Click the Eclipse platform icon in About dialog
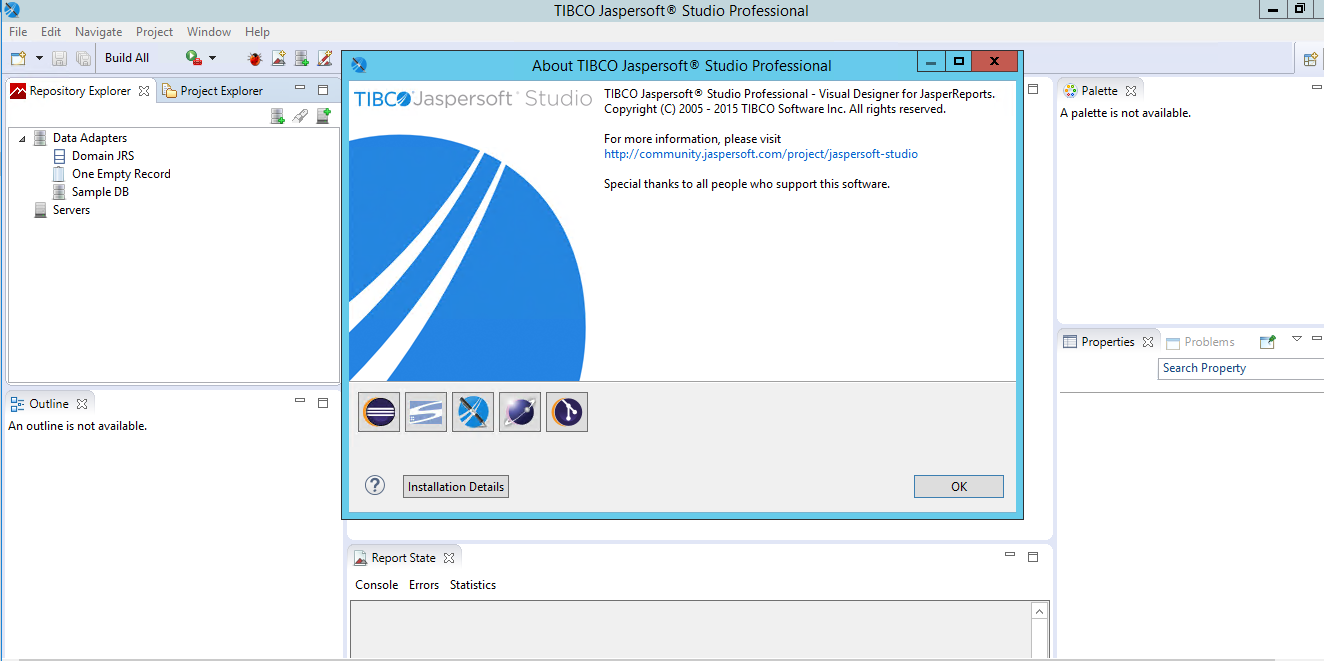1324x661 pixels. 379,412
